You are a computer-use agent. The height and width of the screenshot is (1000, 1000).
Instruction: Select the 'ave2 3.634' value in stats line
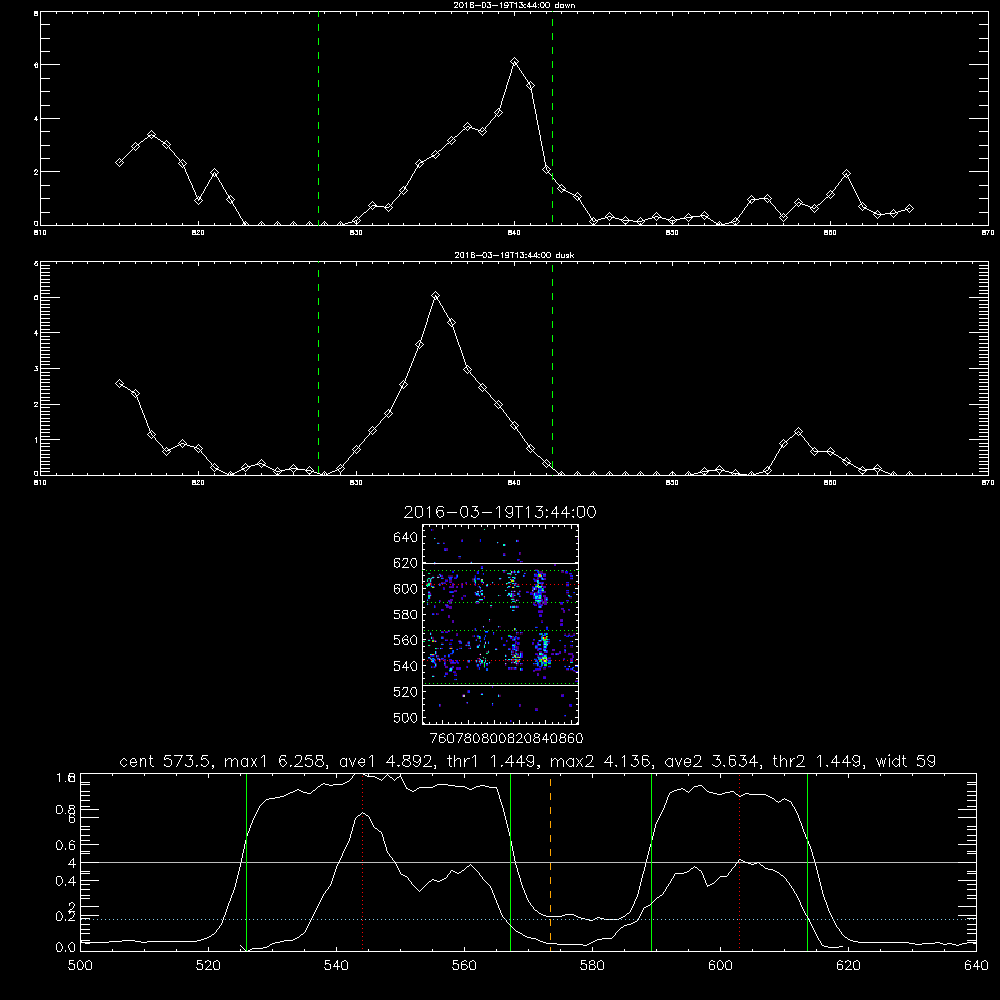(714, 761)
